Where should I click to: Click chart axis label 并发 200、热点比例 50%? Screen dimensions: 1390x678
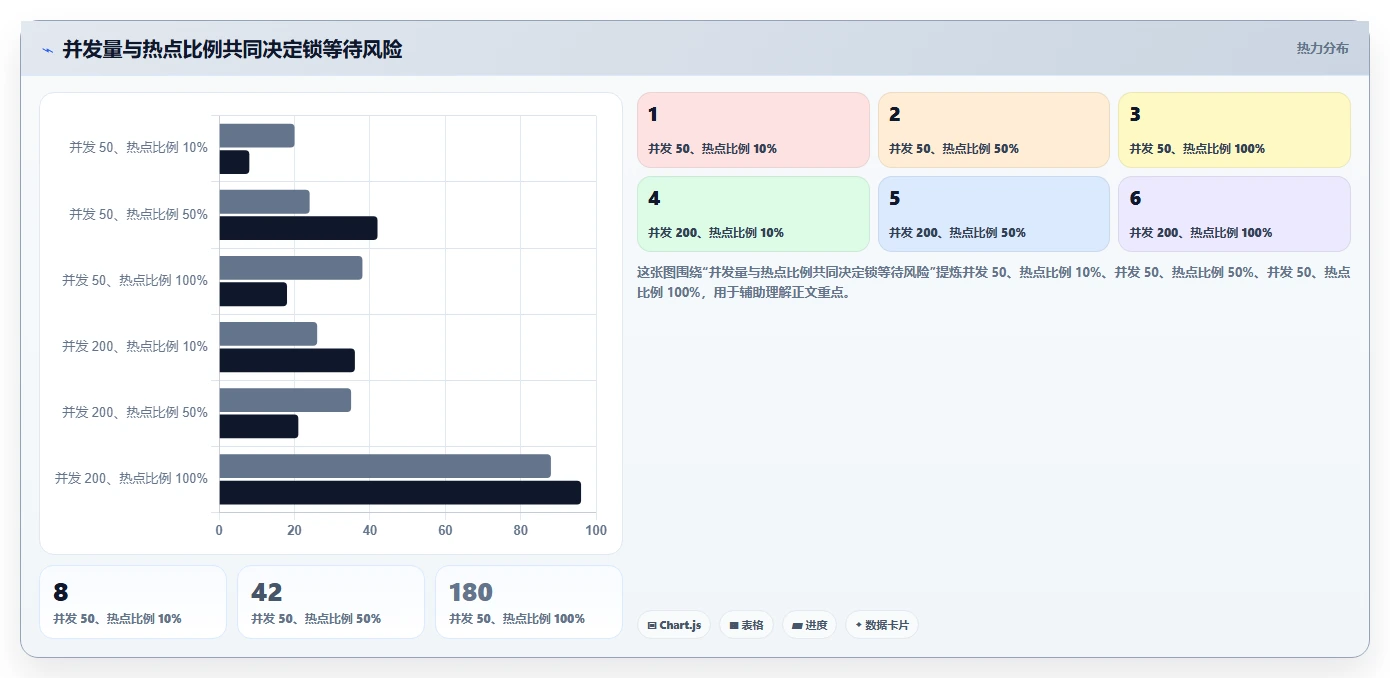(135, 412)
